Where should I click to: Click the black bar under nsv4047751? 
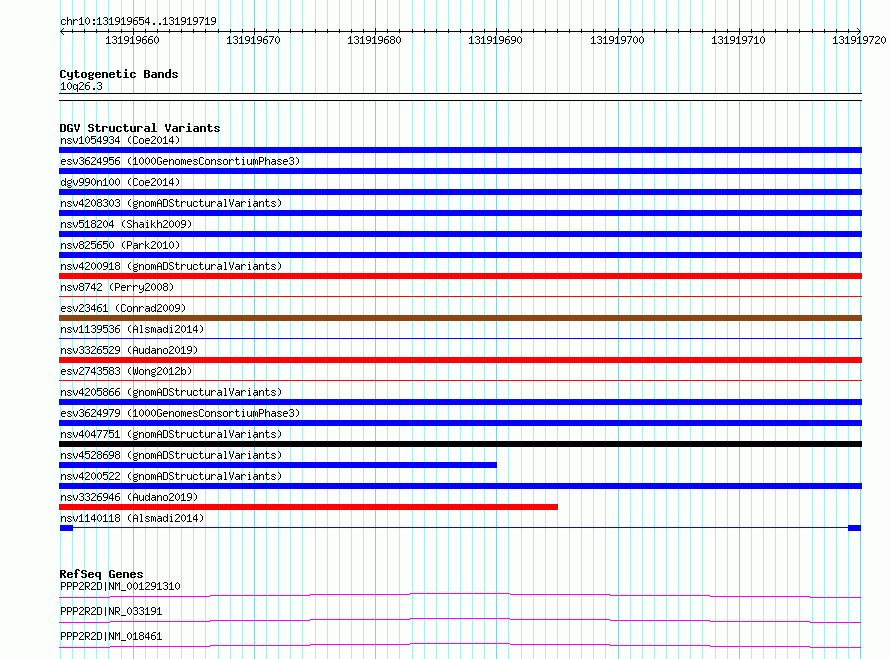coord(460,444)
